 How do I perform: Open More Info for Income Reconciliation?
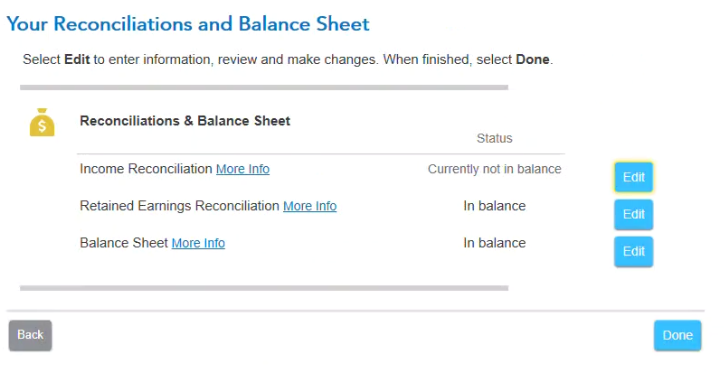(x=243, y=169)
